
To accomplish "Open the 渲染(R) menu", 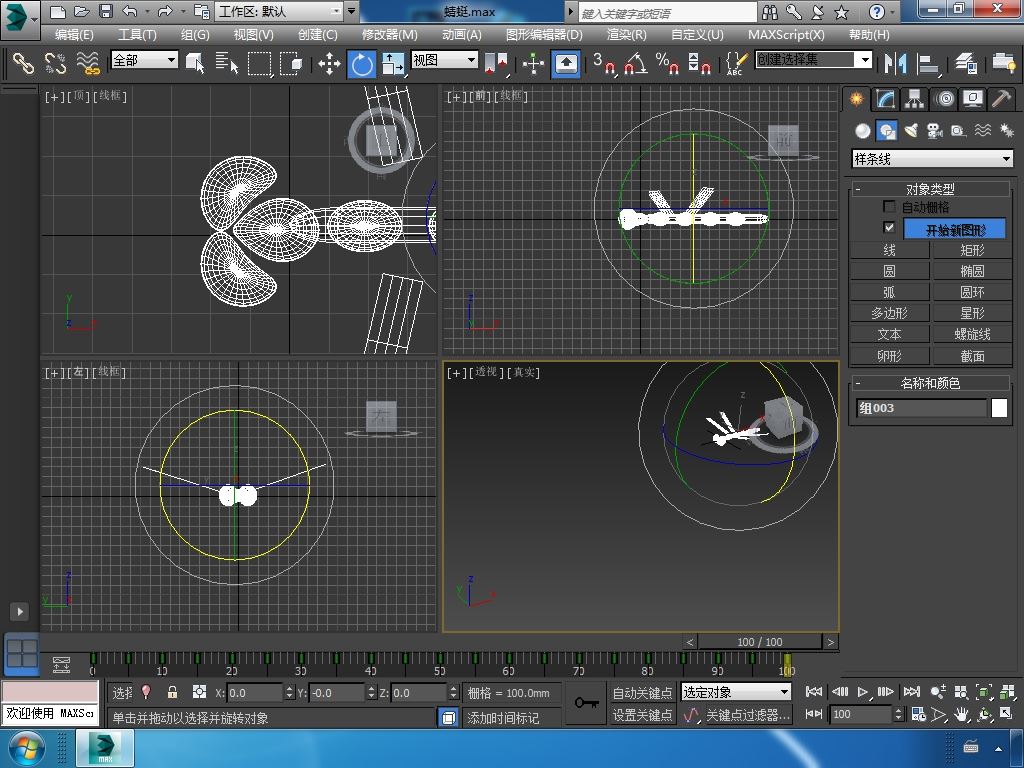I will pos(626,34).
